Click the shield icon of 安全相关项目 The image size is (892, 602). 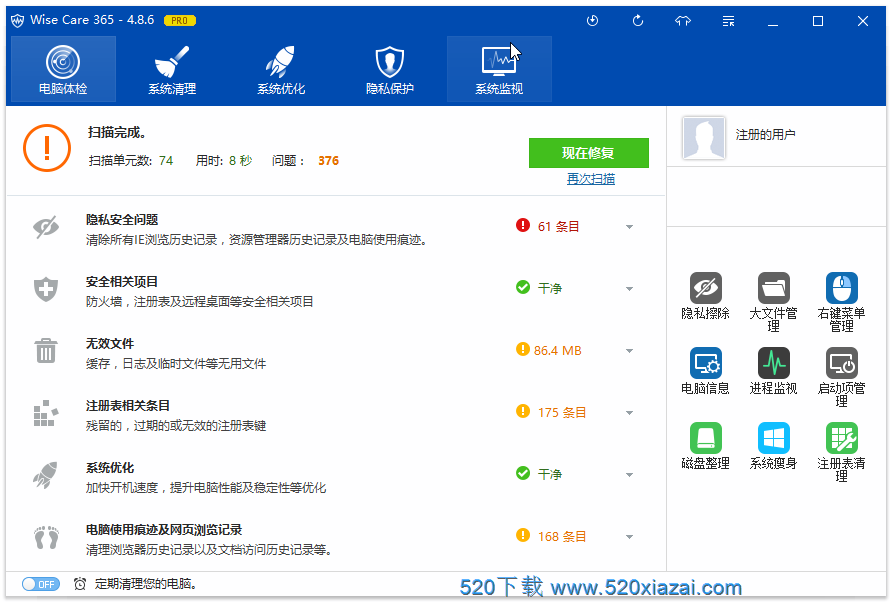[x=46, y=290]
